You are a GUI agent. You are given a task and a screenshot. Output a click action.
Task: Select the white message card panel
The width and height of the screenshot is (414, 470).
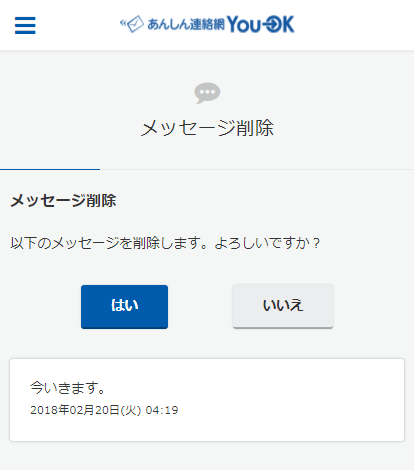click(x=207, y=400)
